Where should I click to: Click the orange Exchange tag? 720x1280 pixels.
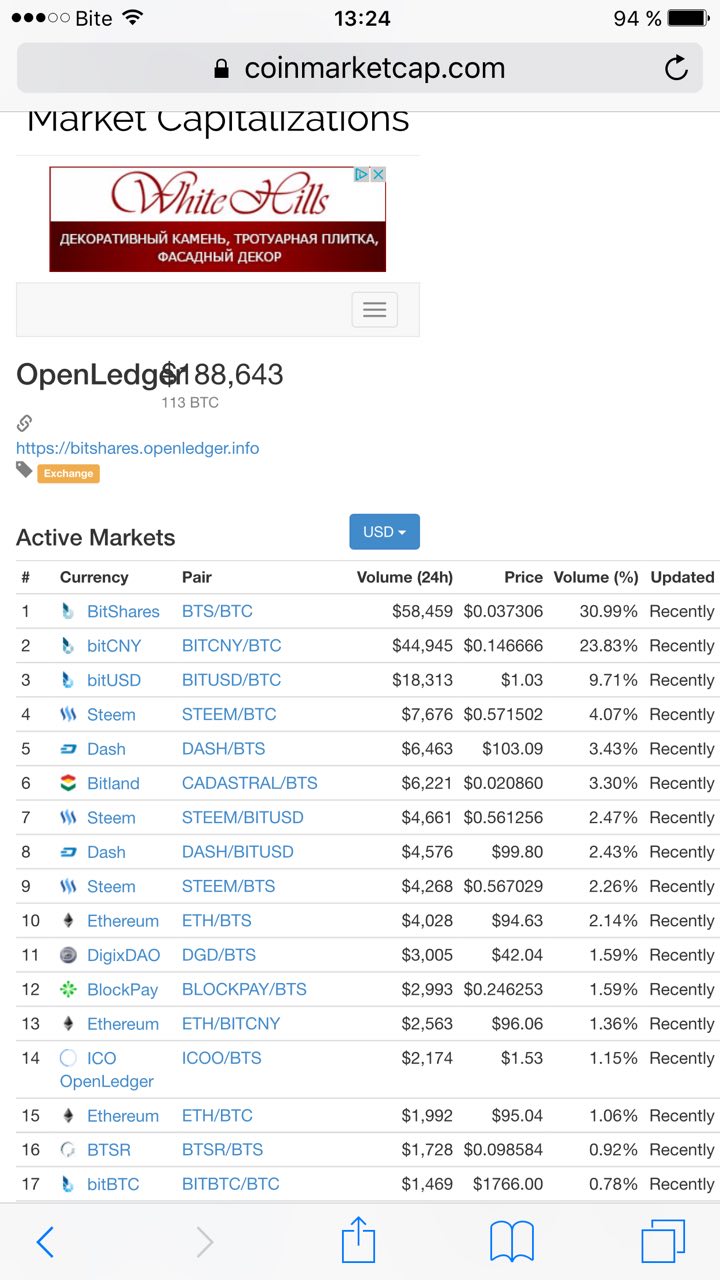coord(68,473)
